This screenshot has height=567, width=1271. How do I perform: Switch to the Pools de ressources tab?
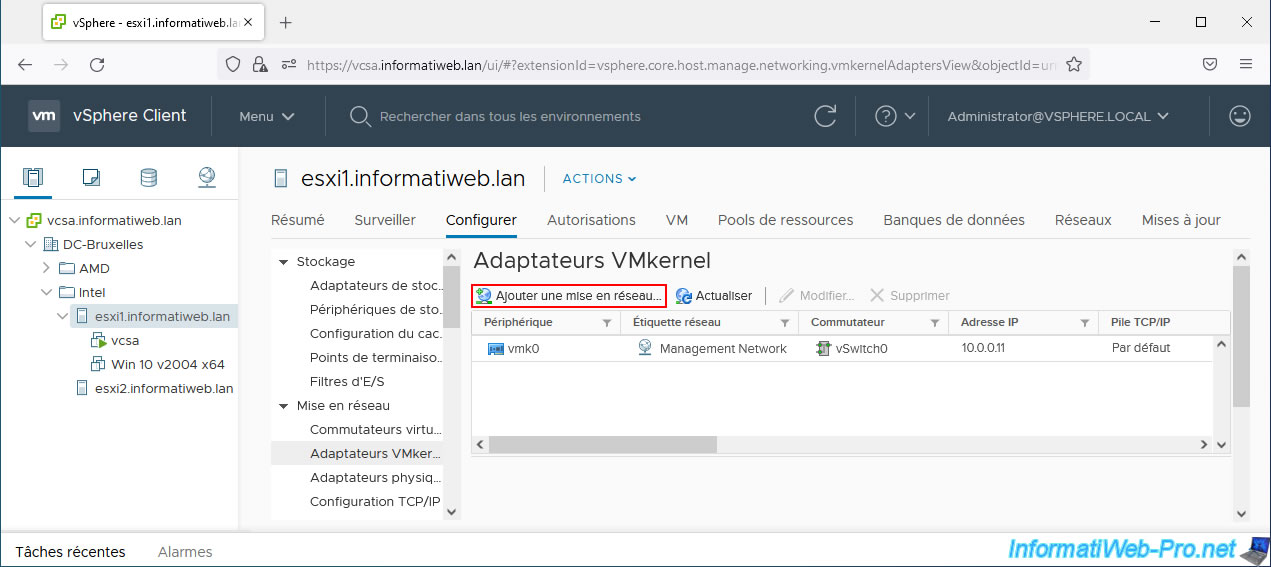tap(786, 220)
